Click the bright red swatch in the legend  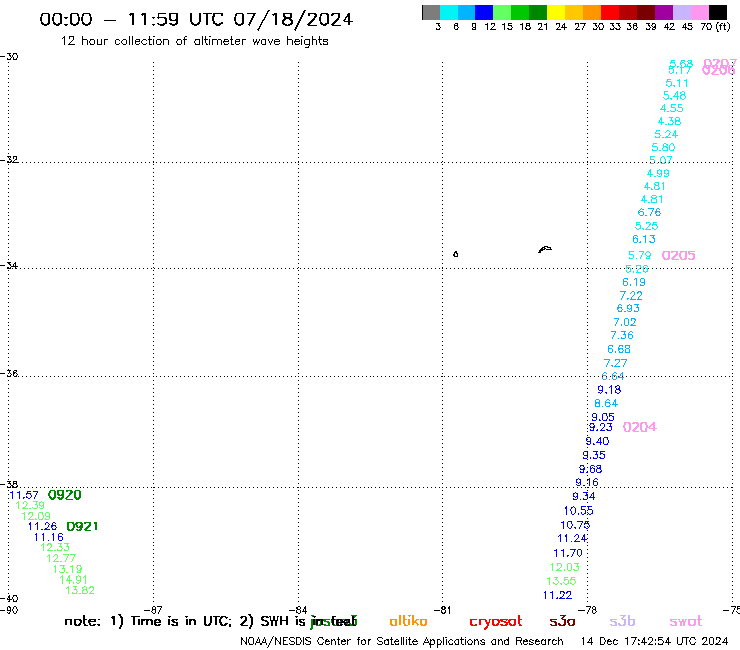click(x=610, y=12)
